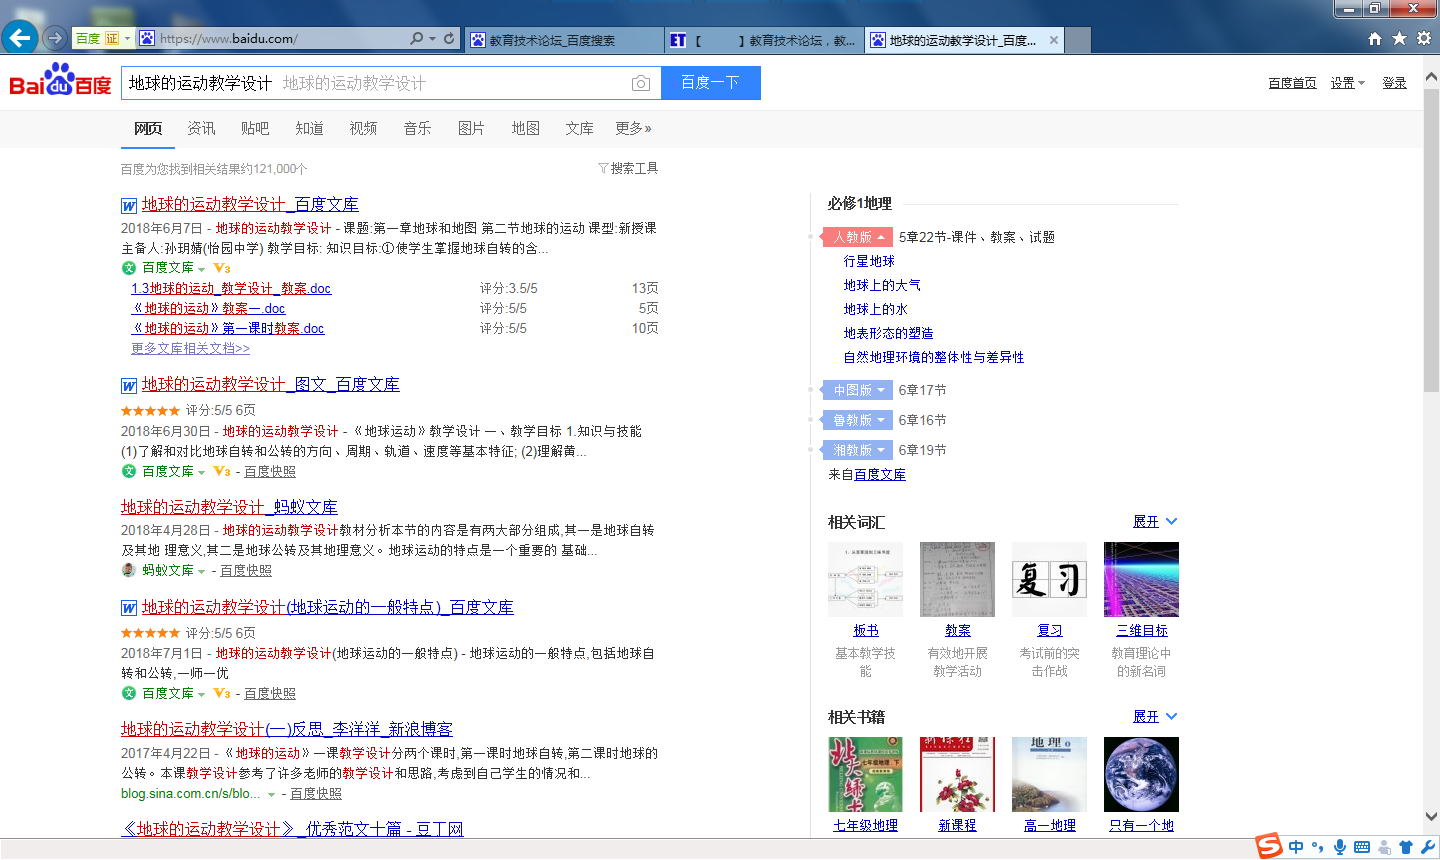Open dropdown next to 蚂蚁文库 source
Viewport: 1440px width, 860px height.
click(201, 571)
